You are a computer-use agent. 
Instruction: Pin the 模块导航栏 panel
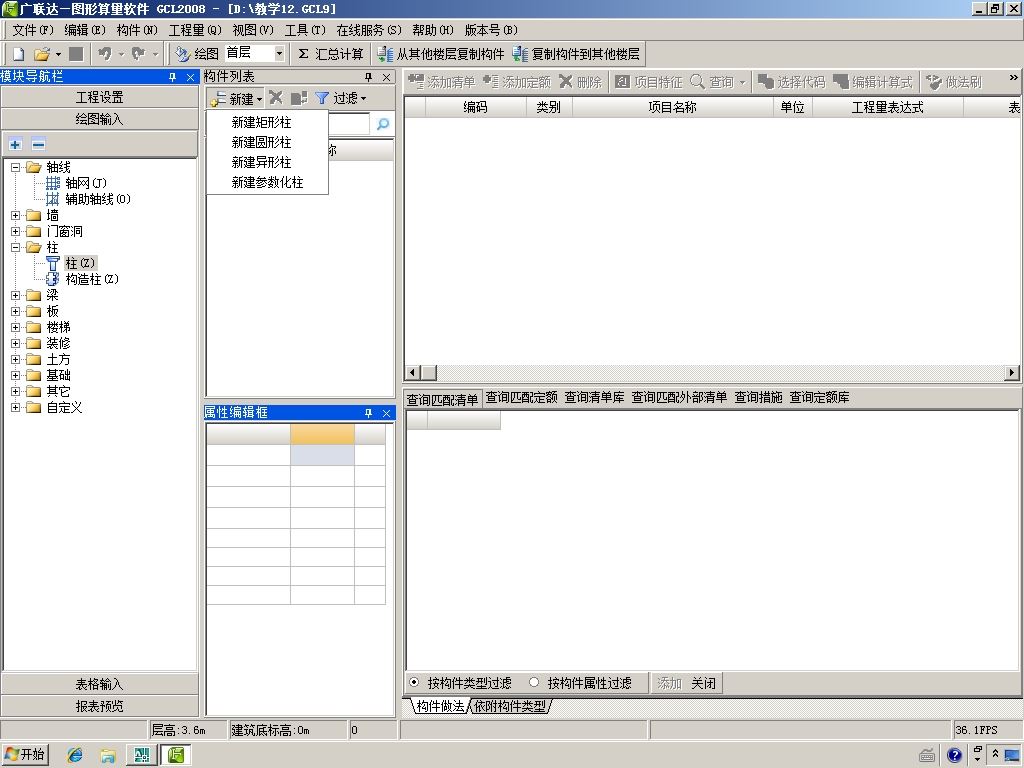coord(172,77)
